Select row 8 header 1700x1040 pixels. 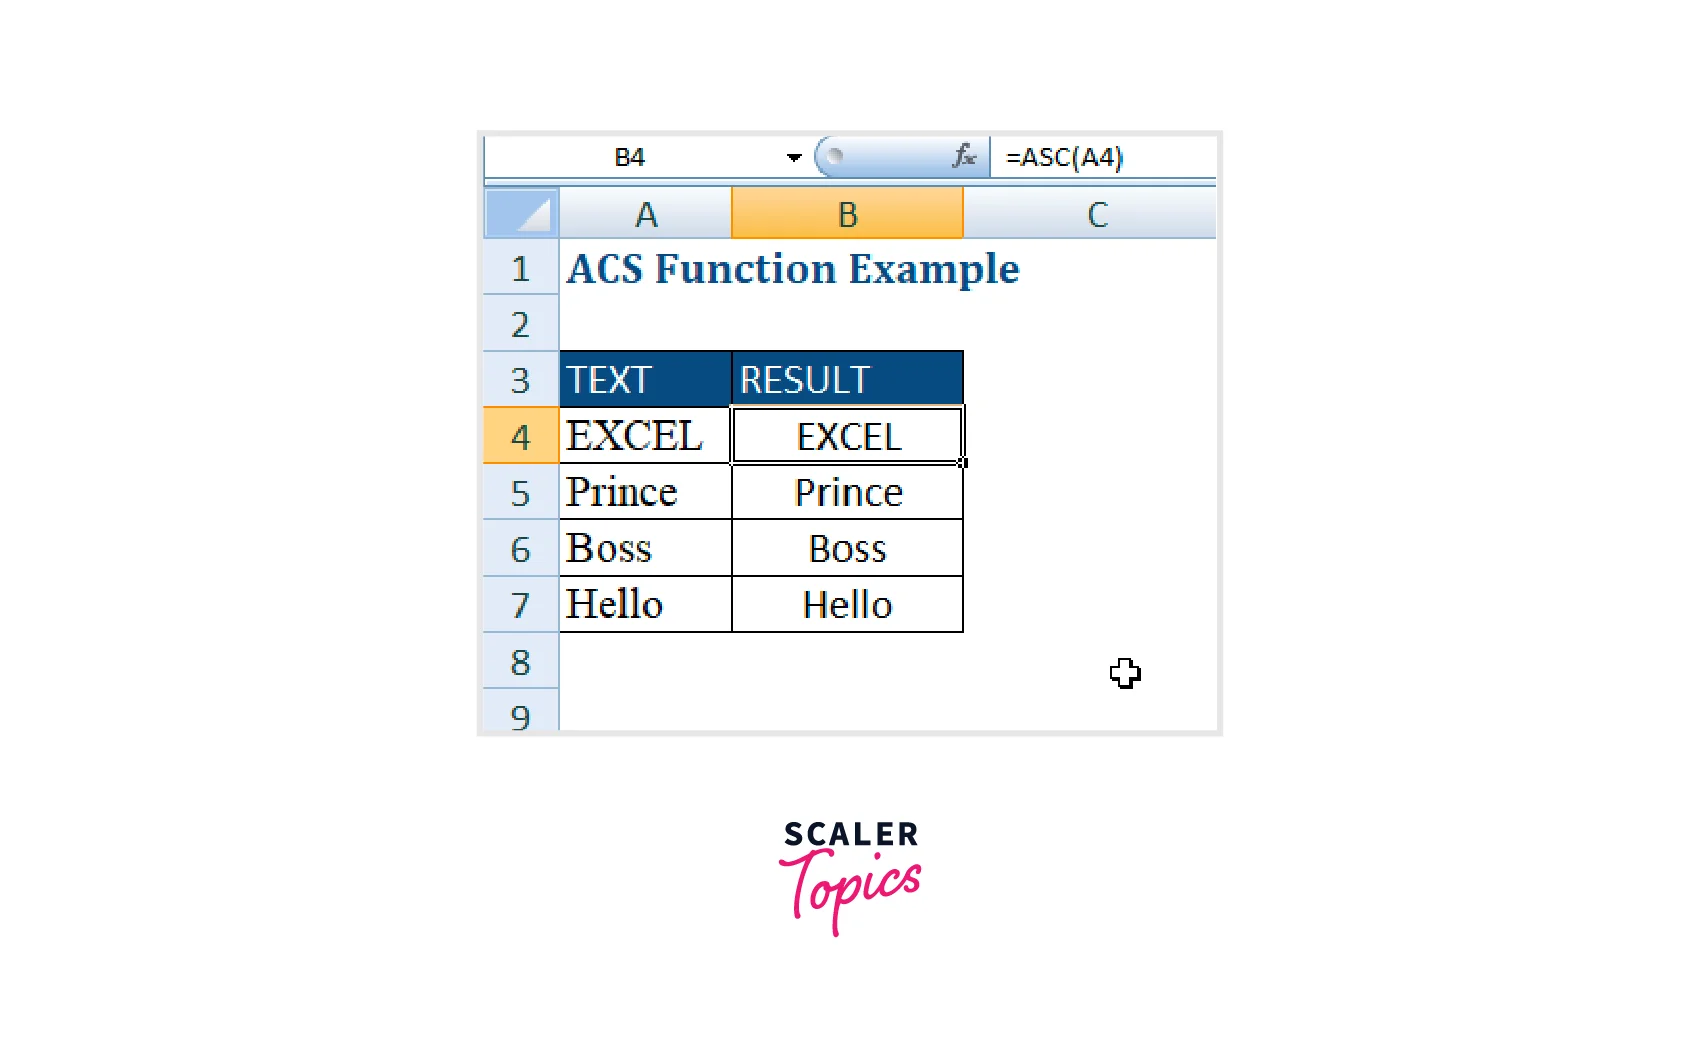pos(520,661)
